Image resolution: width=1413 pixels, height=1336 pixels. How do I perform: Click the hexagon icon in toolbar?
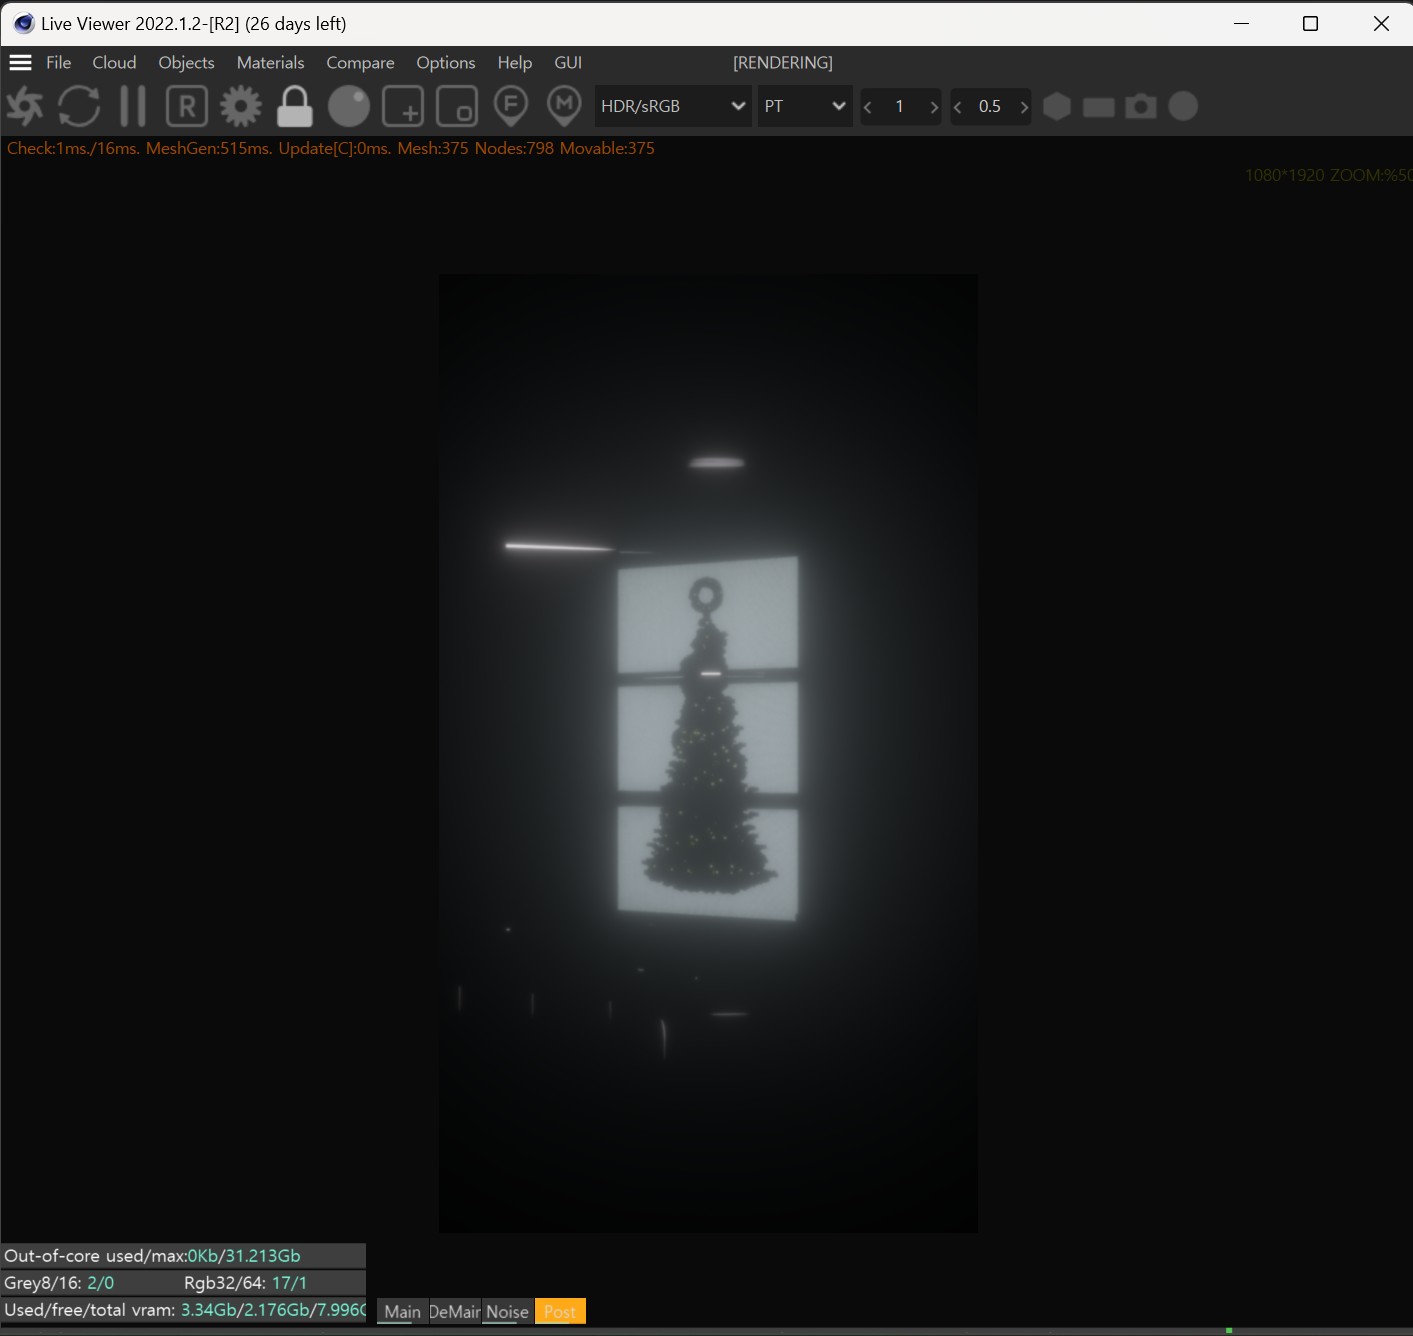click(x=1057, y=106)
